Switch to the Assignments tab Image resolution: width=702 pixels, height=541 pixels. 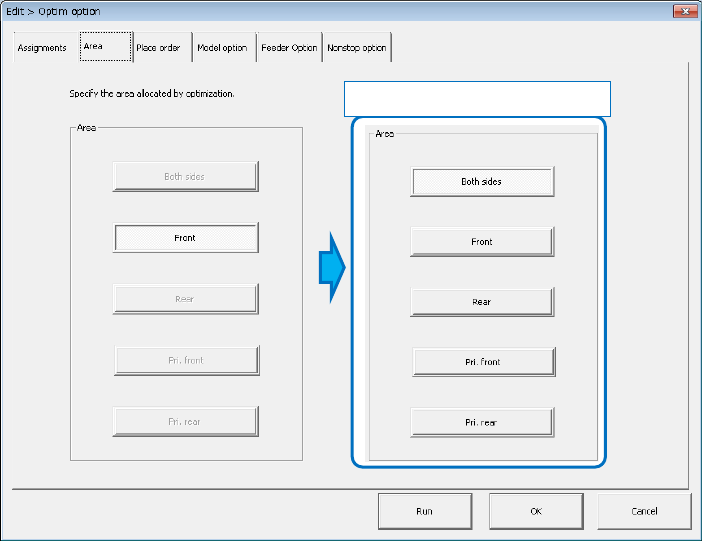[x=42, y=47]
